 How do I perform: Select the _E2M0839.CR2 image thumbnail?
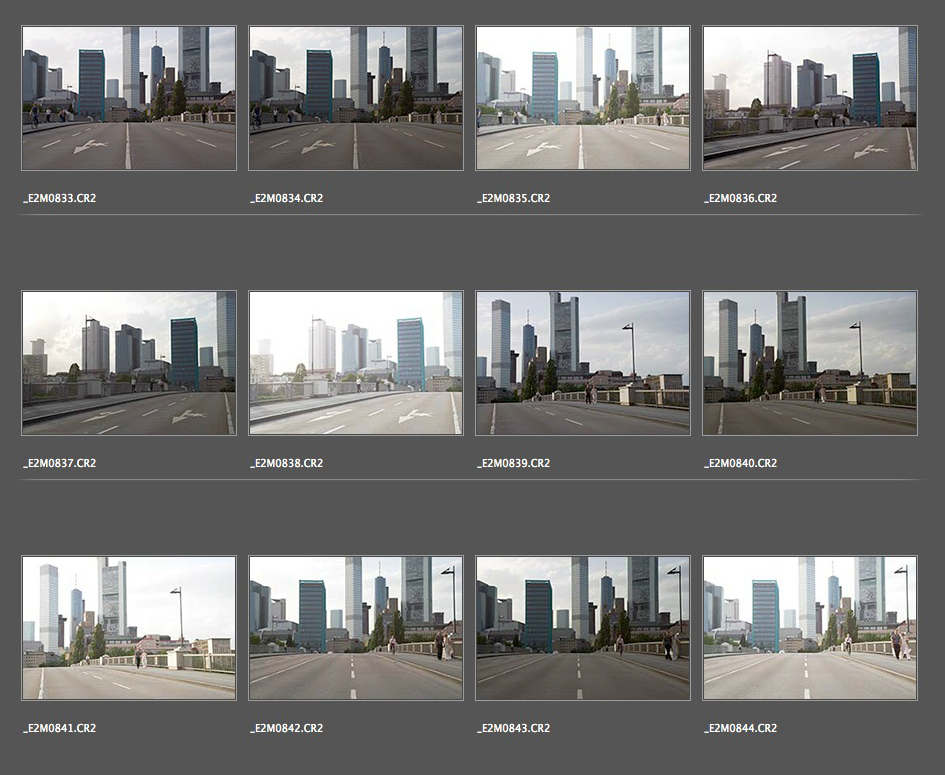[x=583, y=363]
